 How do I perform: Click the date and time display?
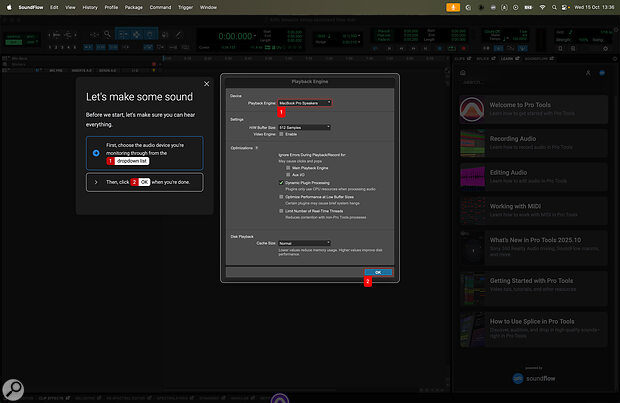point(594,7)
